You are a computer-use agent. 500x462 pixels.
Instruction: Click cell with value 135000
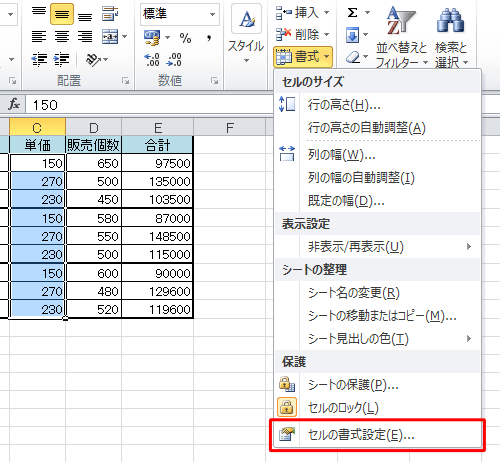coord(158,181)
